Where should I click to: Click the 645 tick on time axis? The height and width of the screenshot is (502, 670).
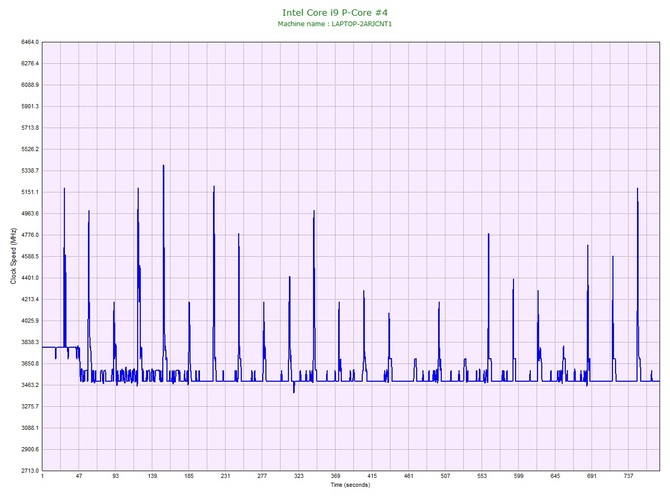pos(555,476)
